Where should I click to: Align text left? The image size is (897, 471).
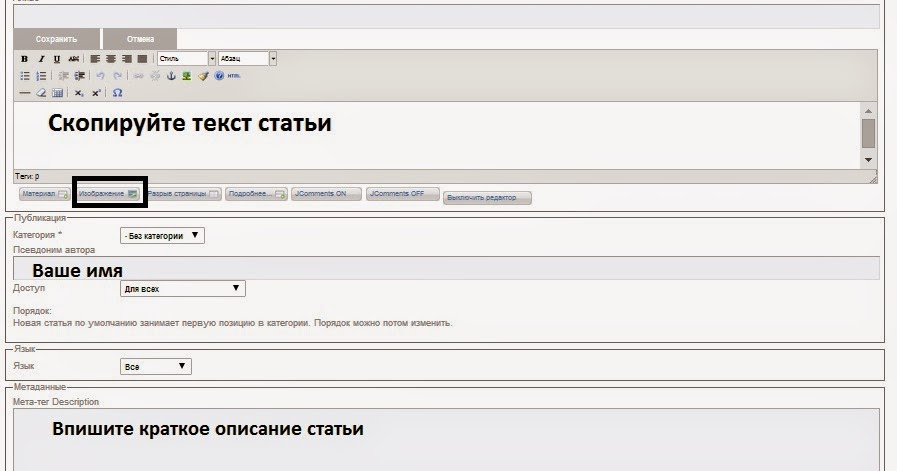tap(95, 59)
